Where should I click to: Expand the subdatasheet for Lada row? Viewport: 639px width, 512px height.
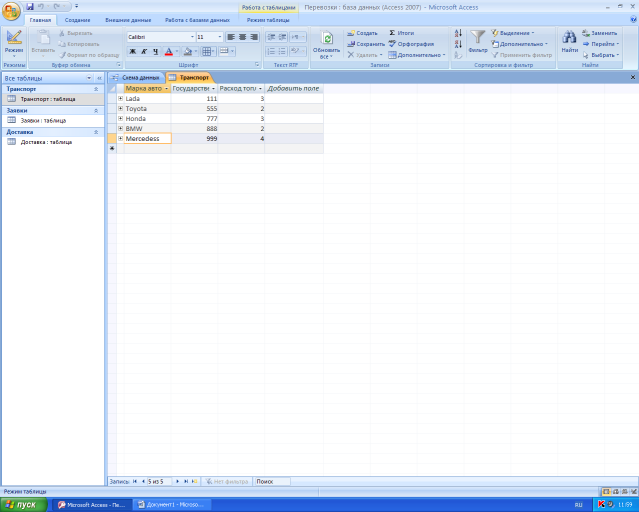120,99
